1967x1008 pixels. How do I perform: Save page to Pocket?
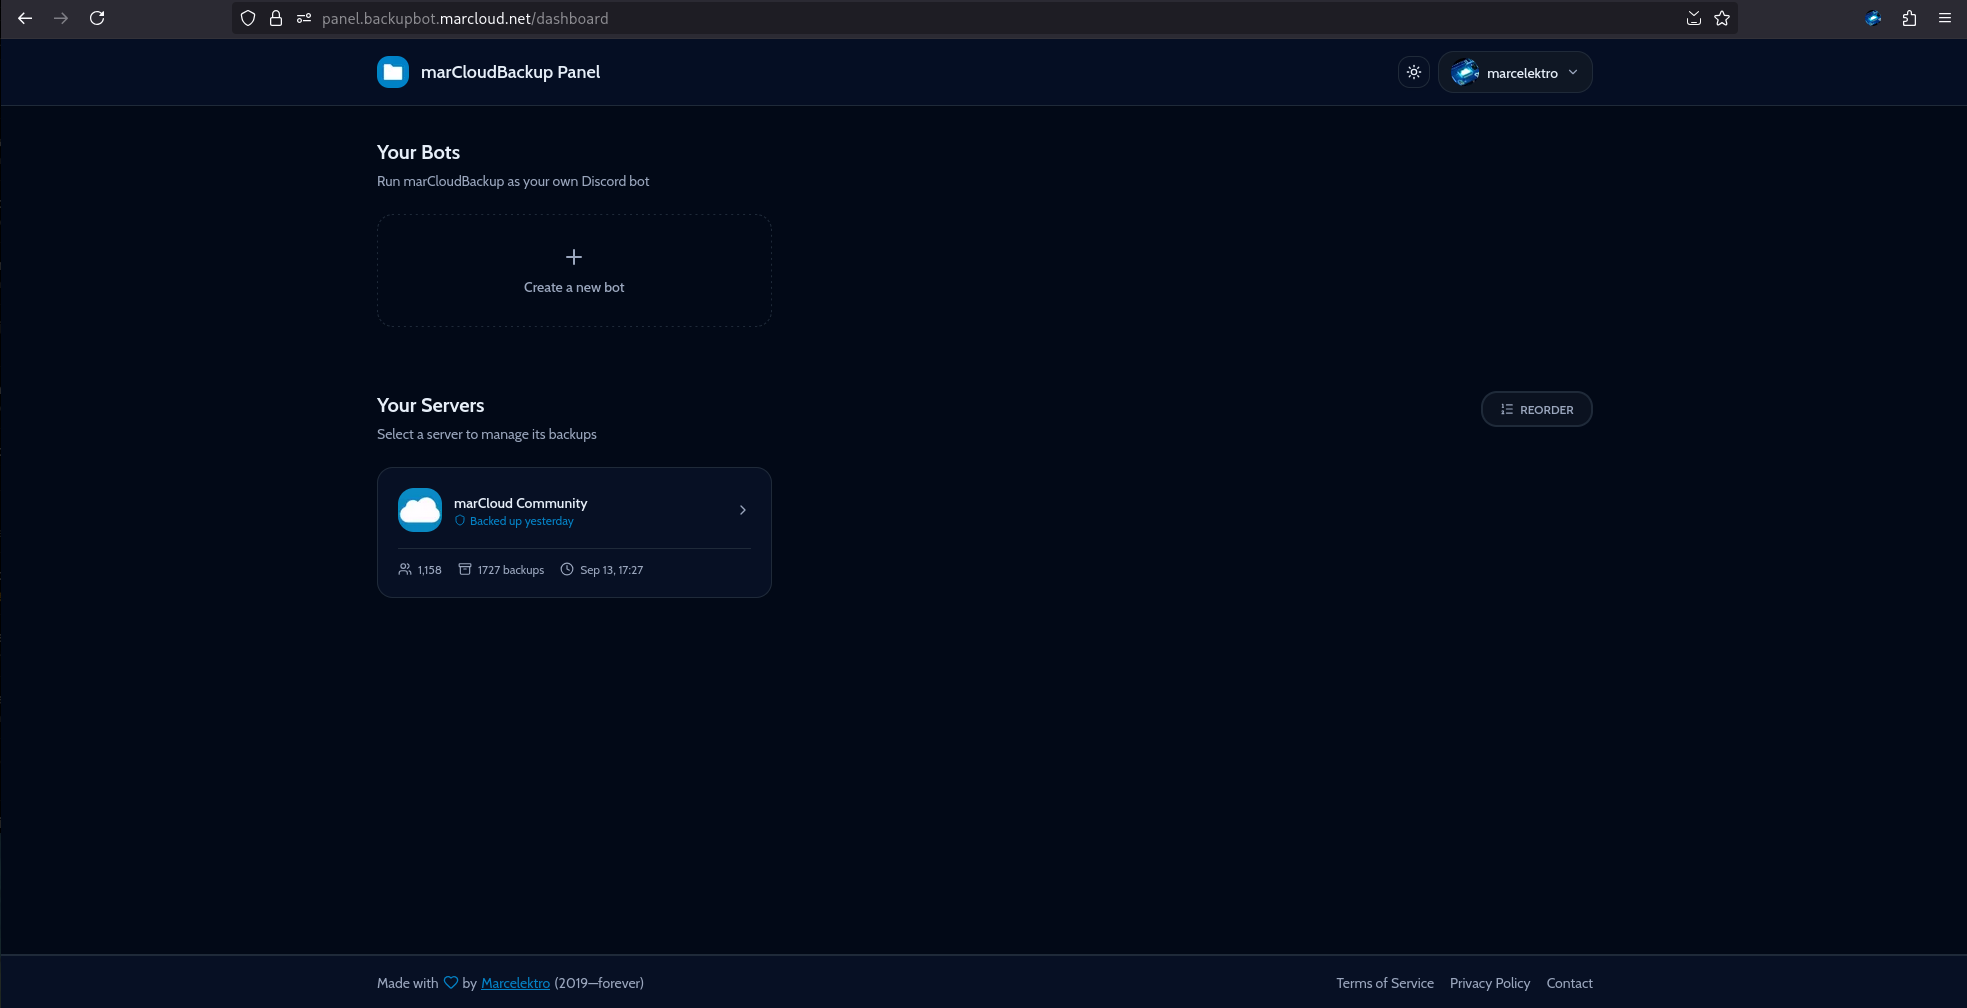coord(1694,18)
